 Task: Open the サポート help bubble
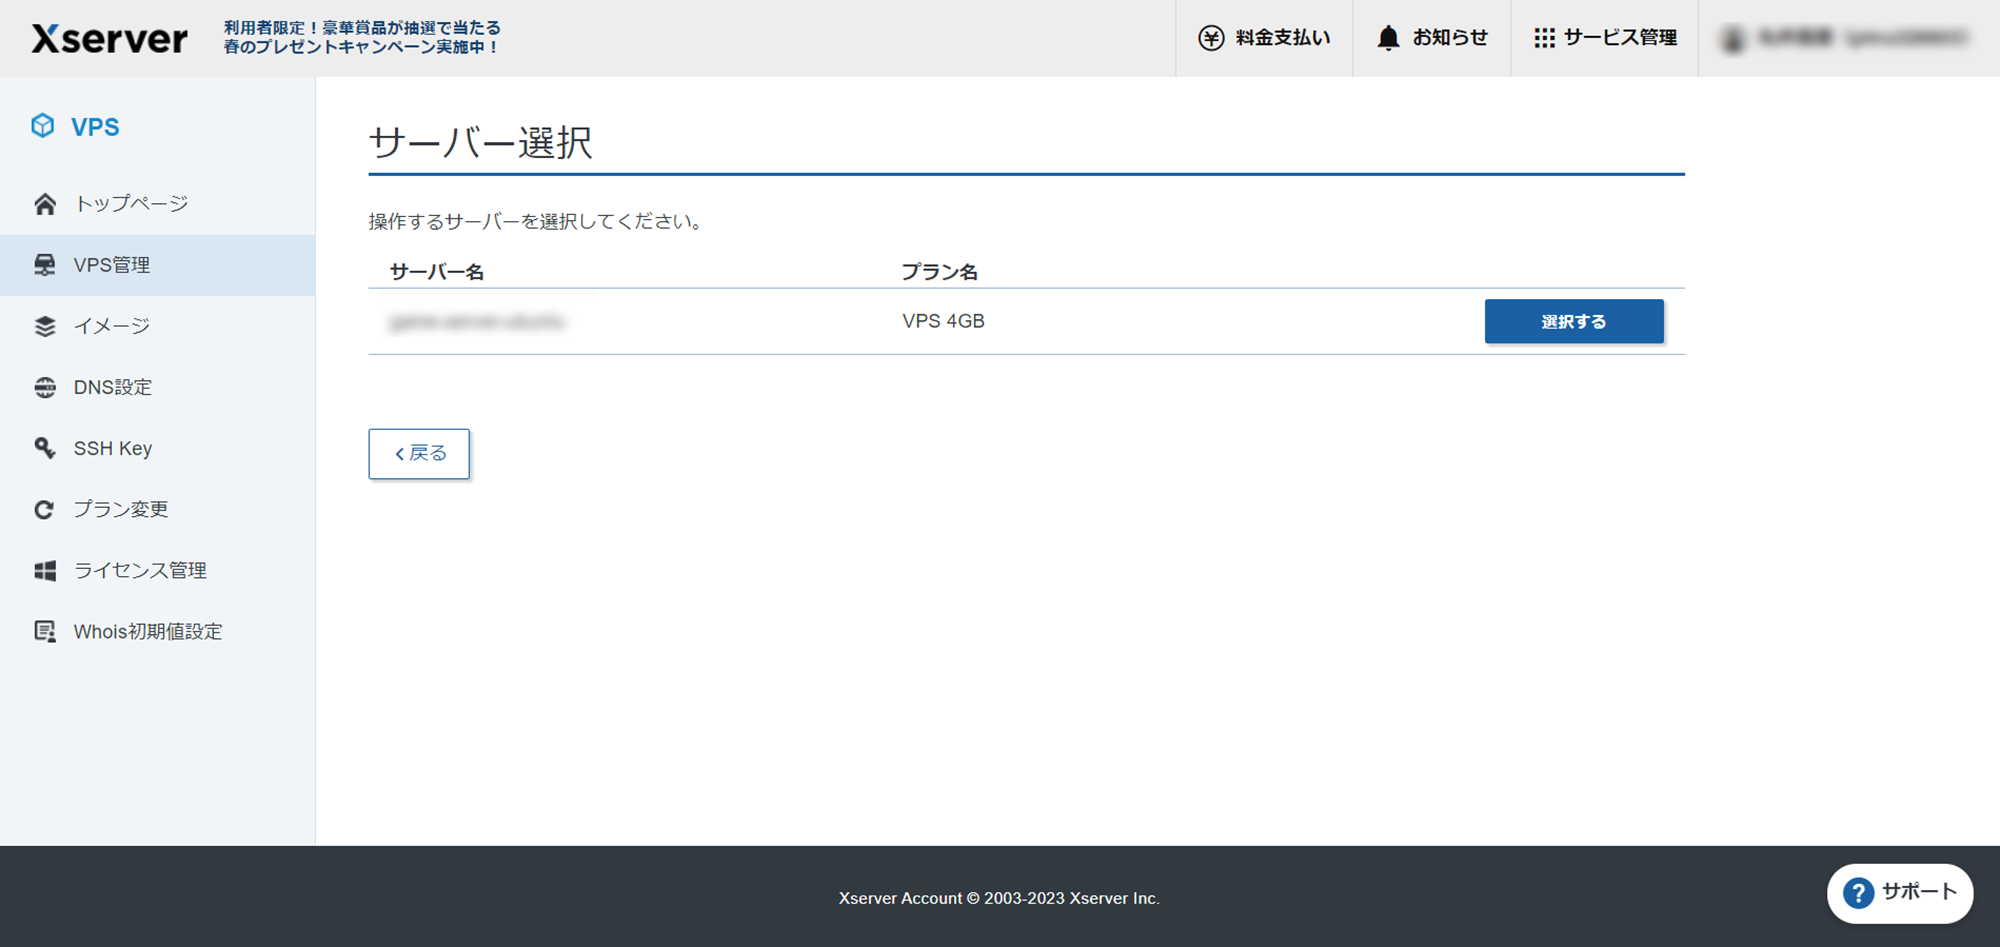point(1898,893)
